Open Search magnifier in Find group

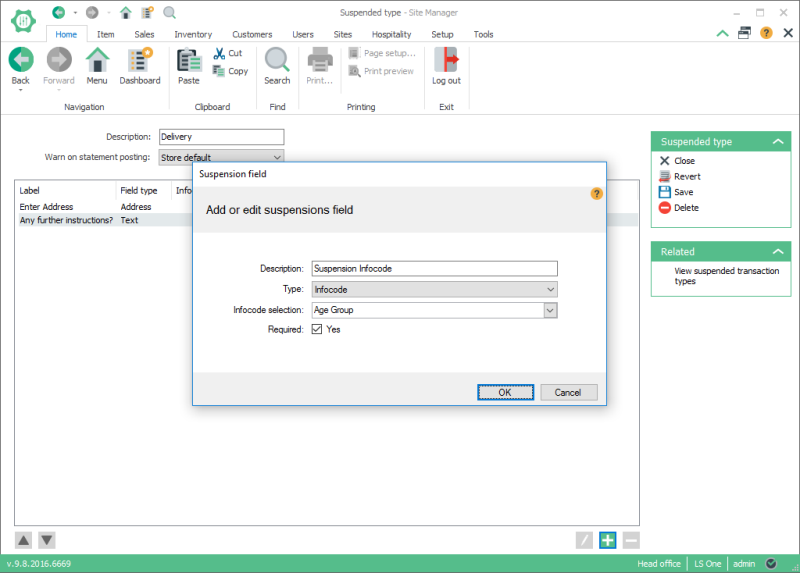[x=277, y=60]
